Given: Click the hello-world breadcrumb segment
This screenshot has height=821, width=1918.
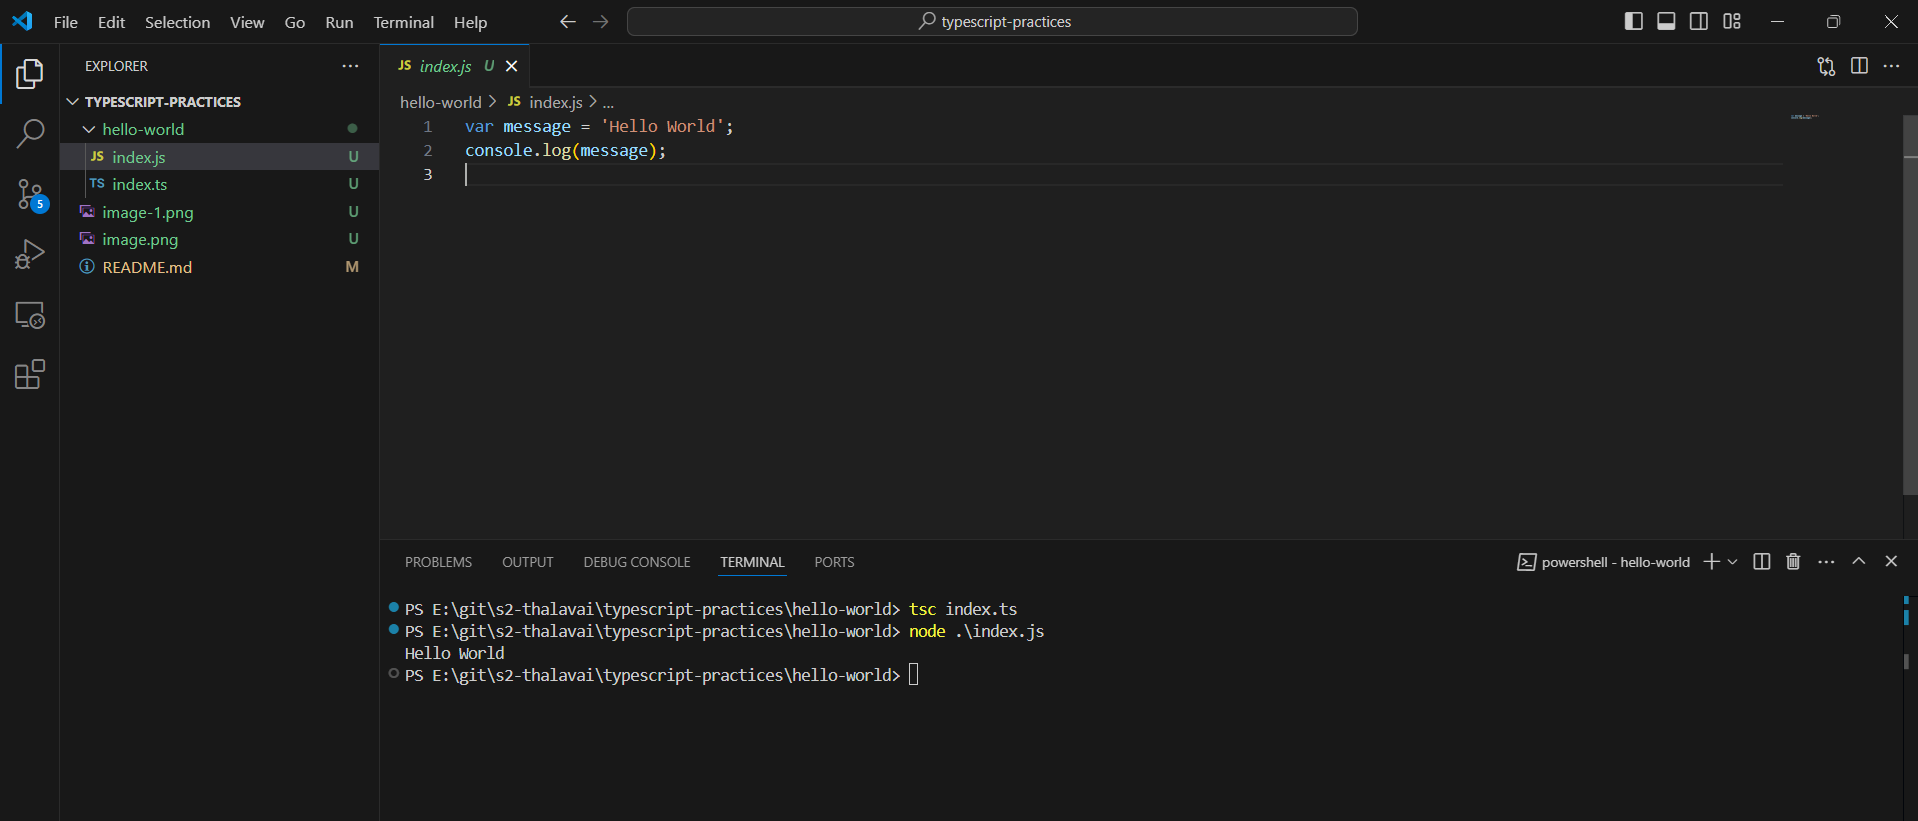Looking at the screenshot, I should point(440,102).
